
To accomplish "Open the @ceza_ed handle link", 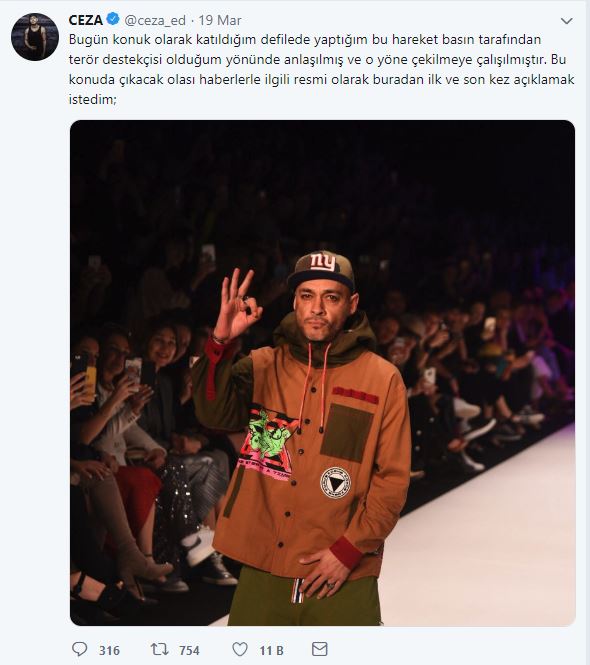I will pos(155,20).
